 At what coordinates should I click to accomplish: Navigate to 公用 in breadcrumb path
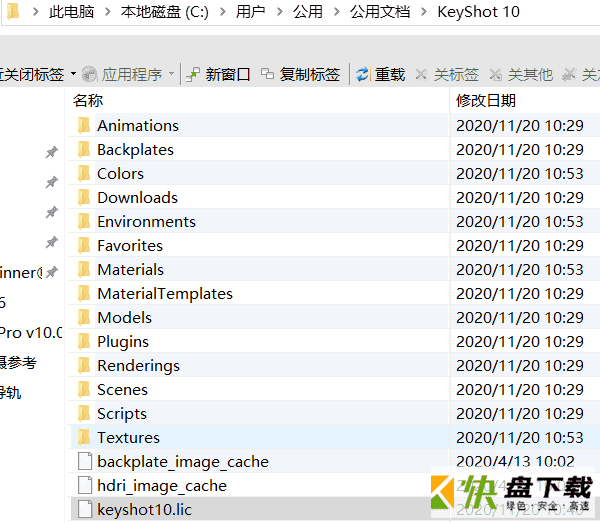click(x=308, y=12)
